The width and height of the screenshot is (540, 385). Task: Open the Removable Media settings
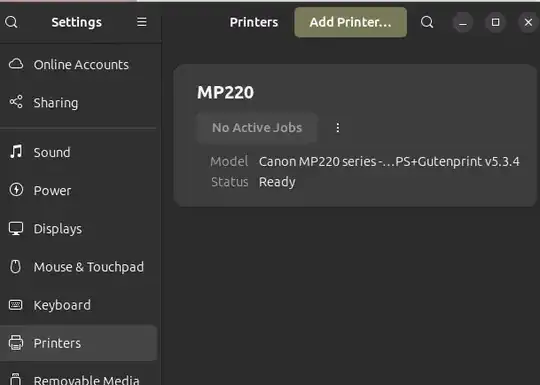79,375
